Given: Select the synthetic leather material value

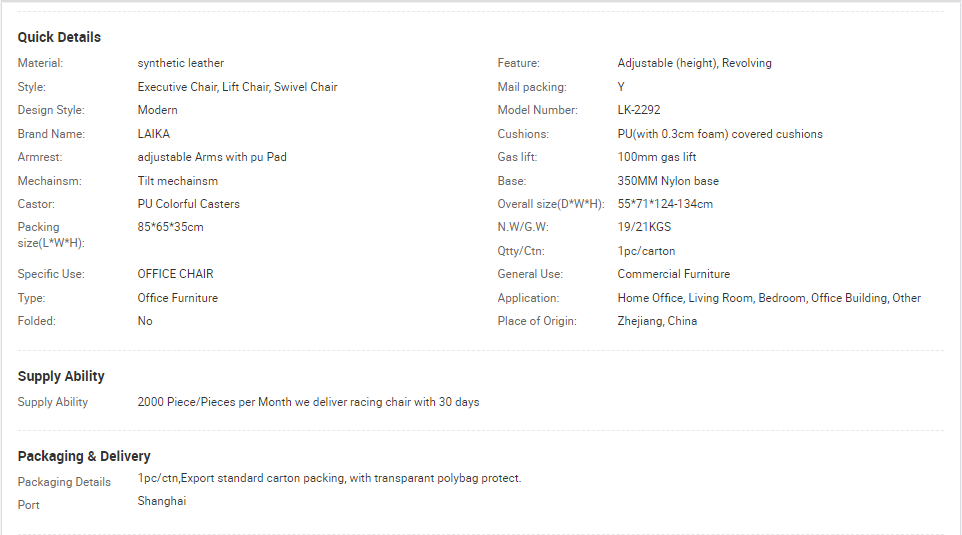Looking at the screenshot, I should point(180,63).
